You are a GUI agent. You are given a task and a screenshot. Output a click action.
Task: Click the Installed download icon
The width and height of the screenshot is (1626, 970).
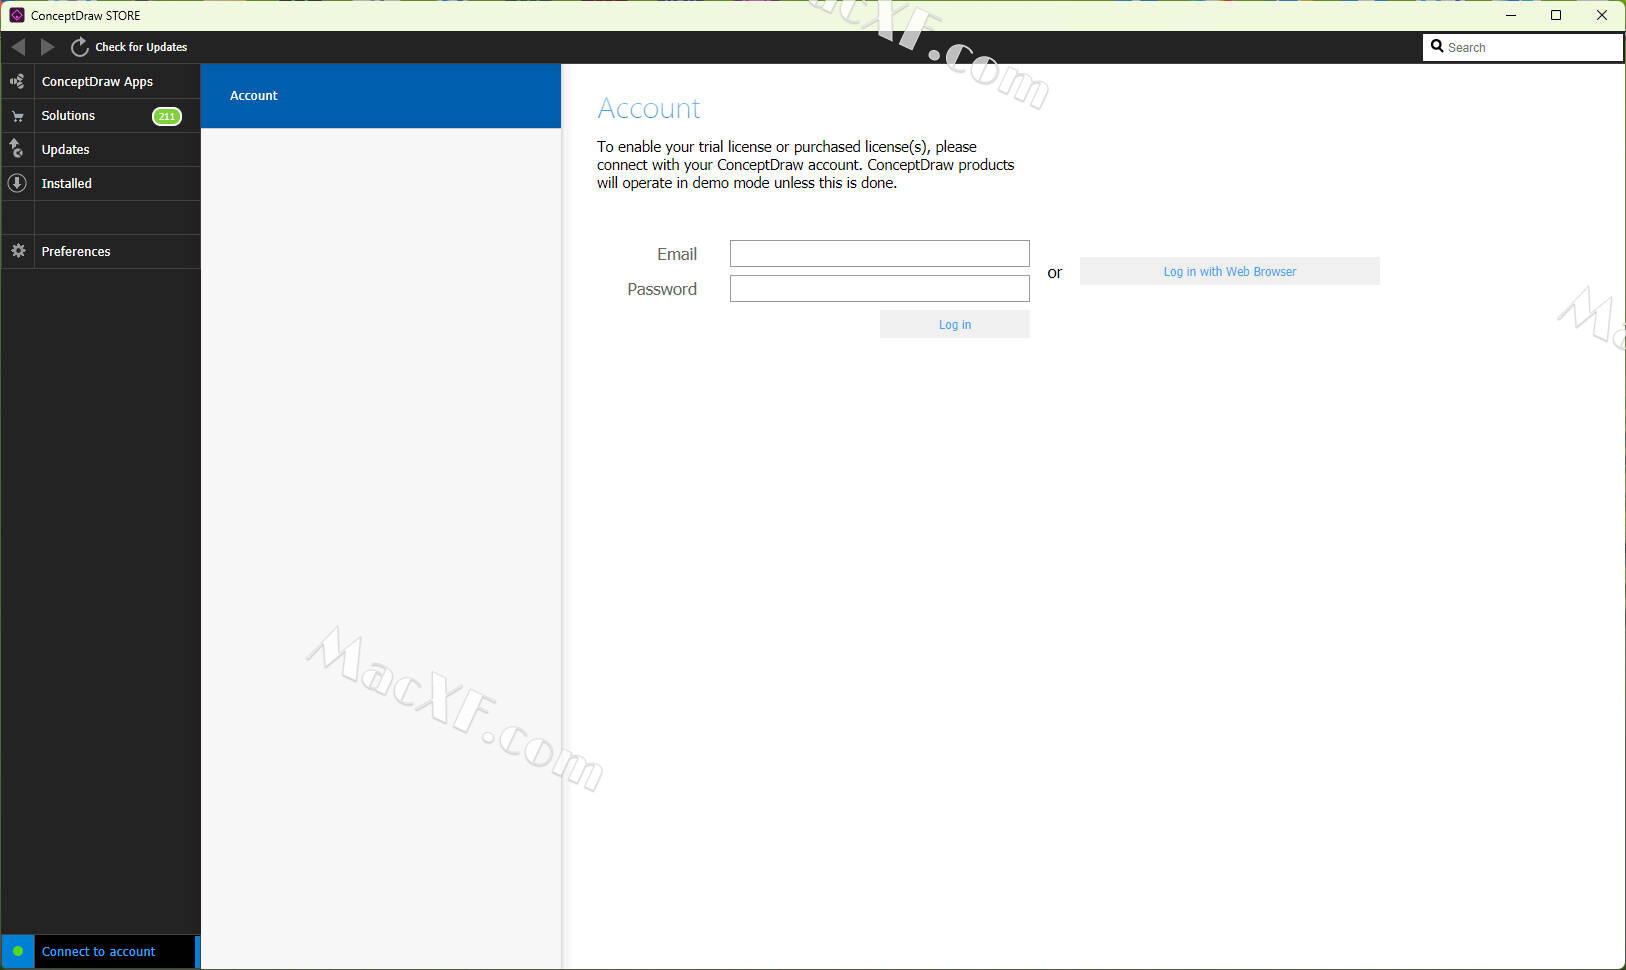tap(17, 183)
